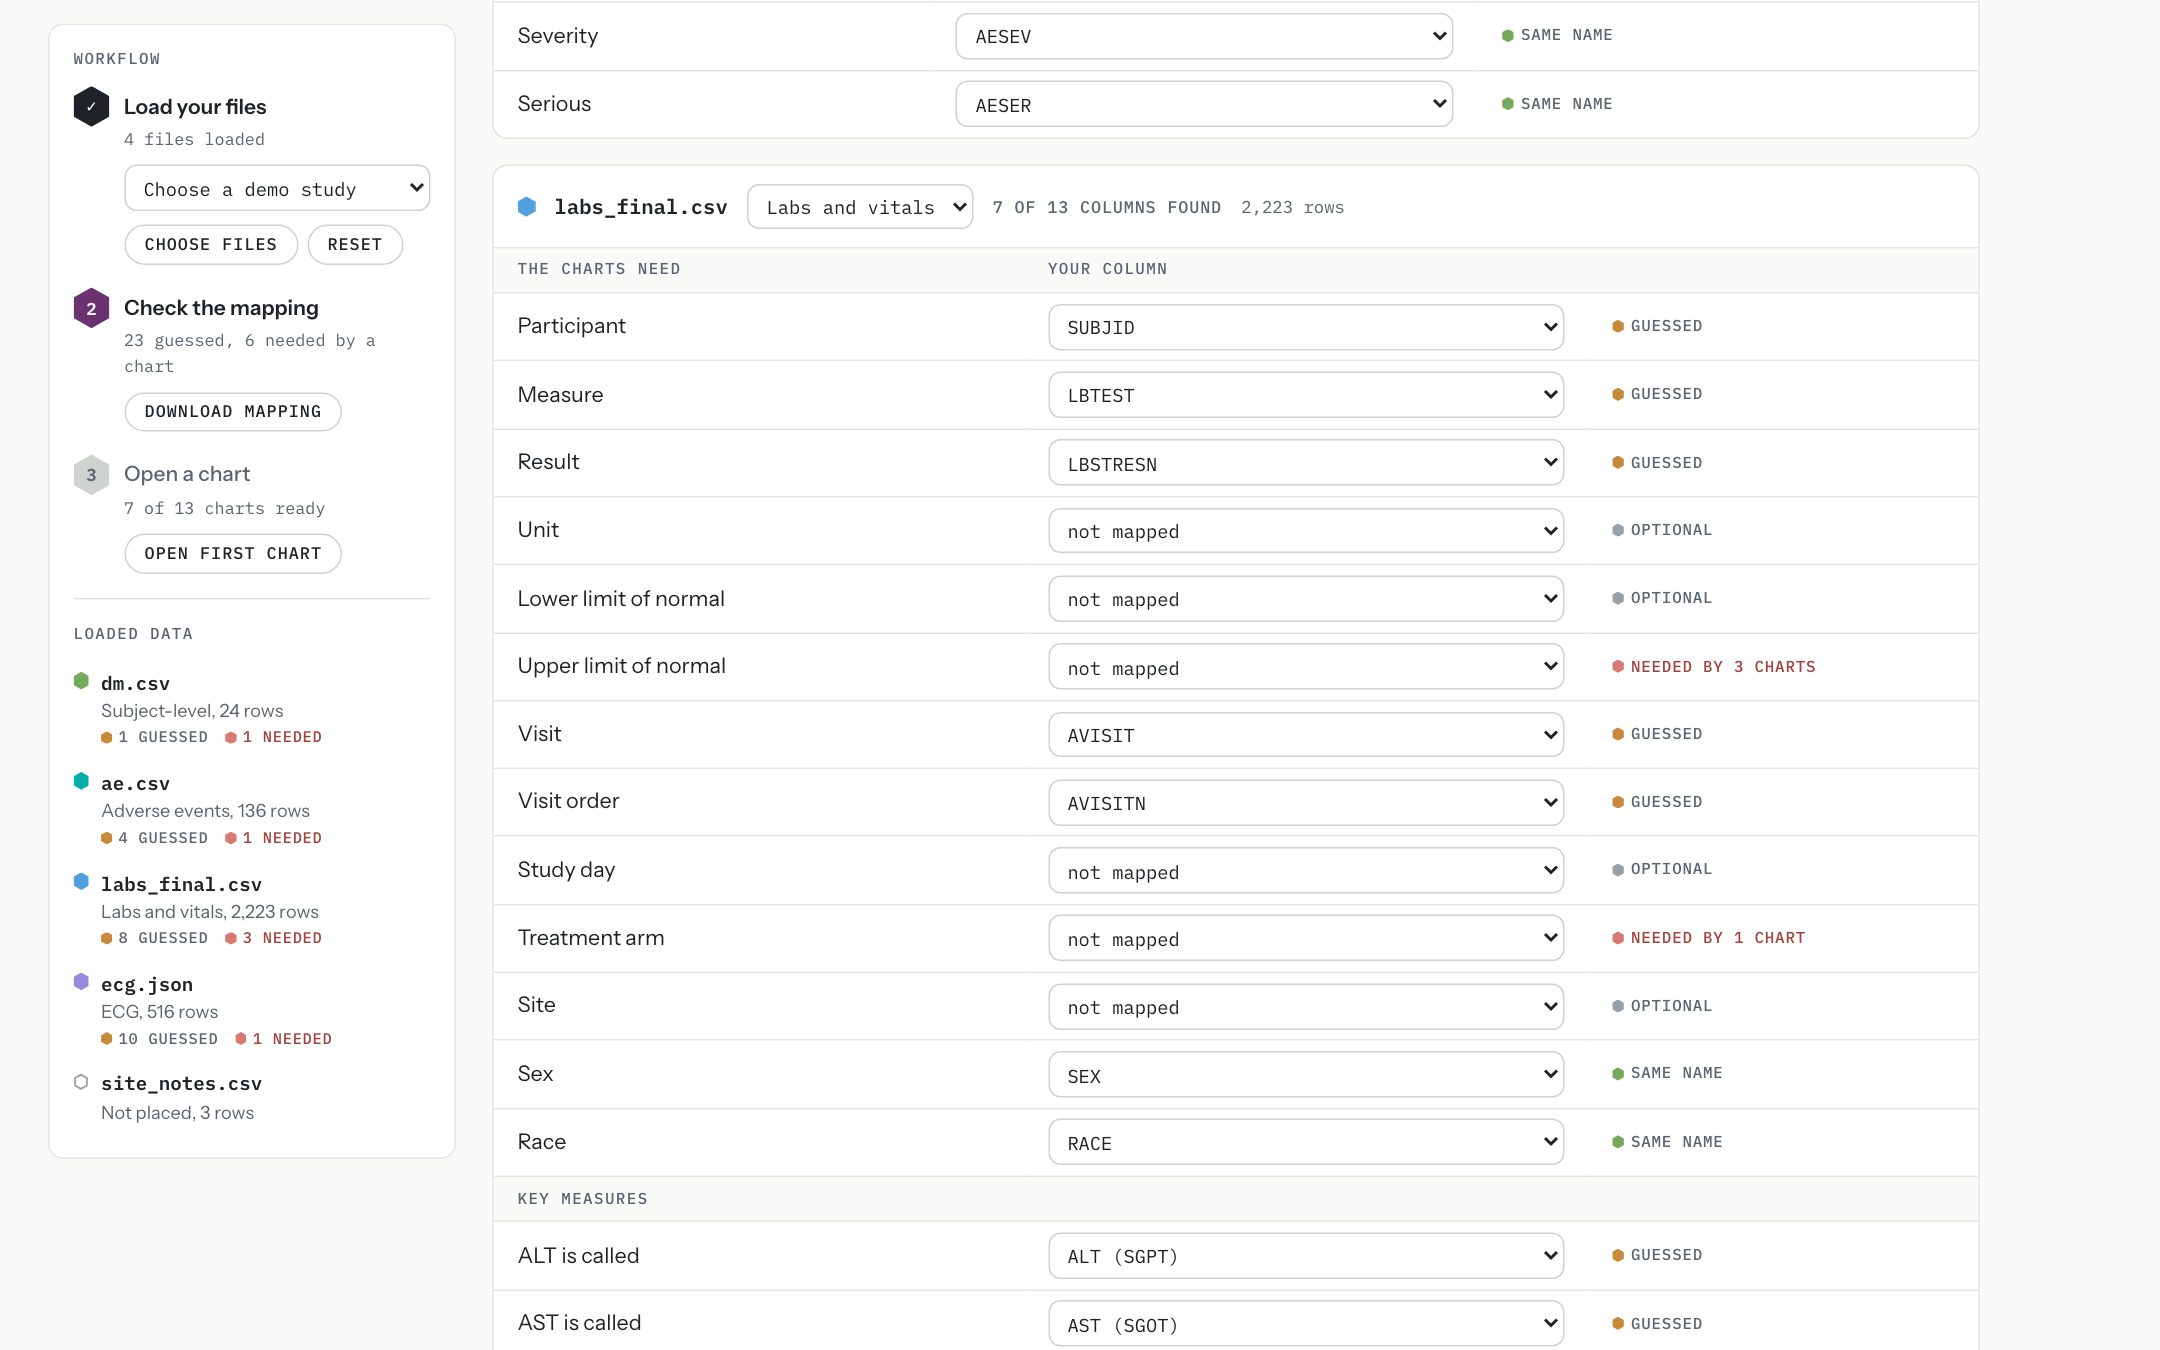Open the Treatment arm not mapped dropdown
The image size is (2160, 1350).
[1306, 938]
